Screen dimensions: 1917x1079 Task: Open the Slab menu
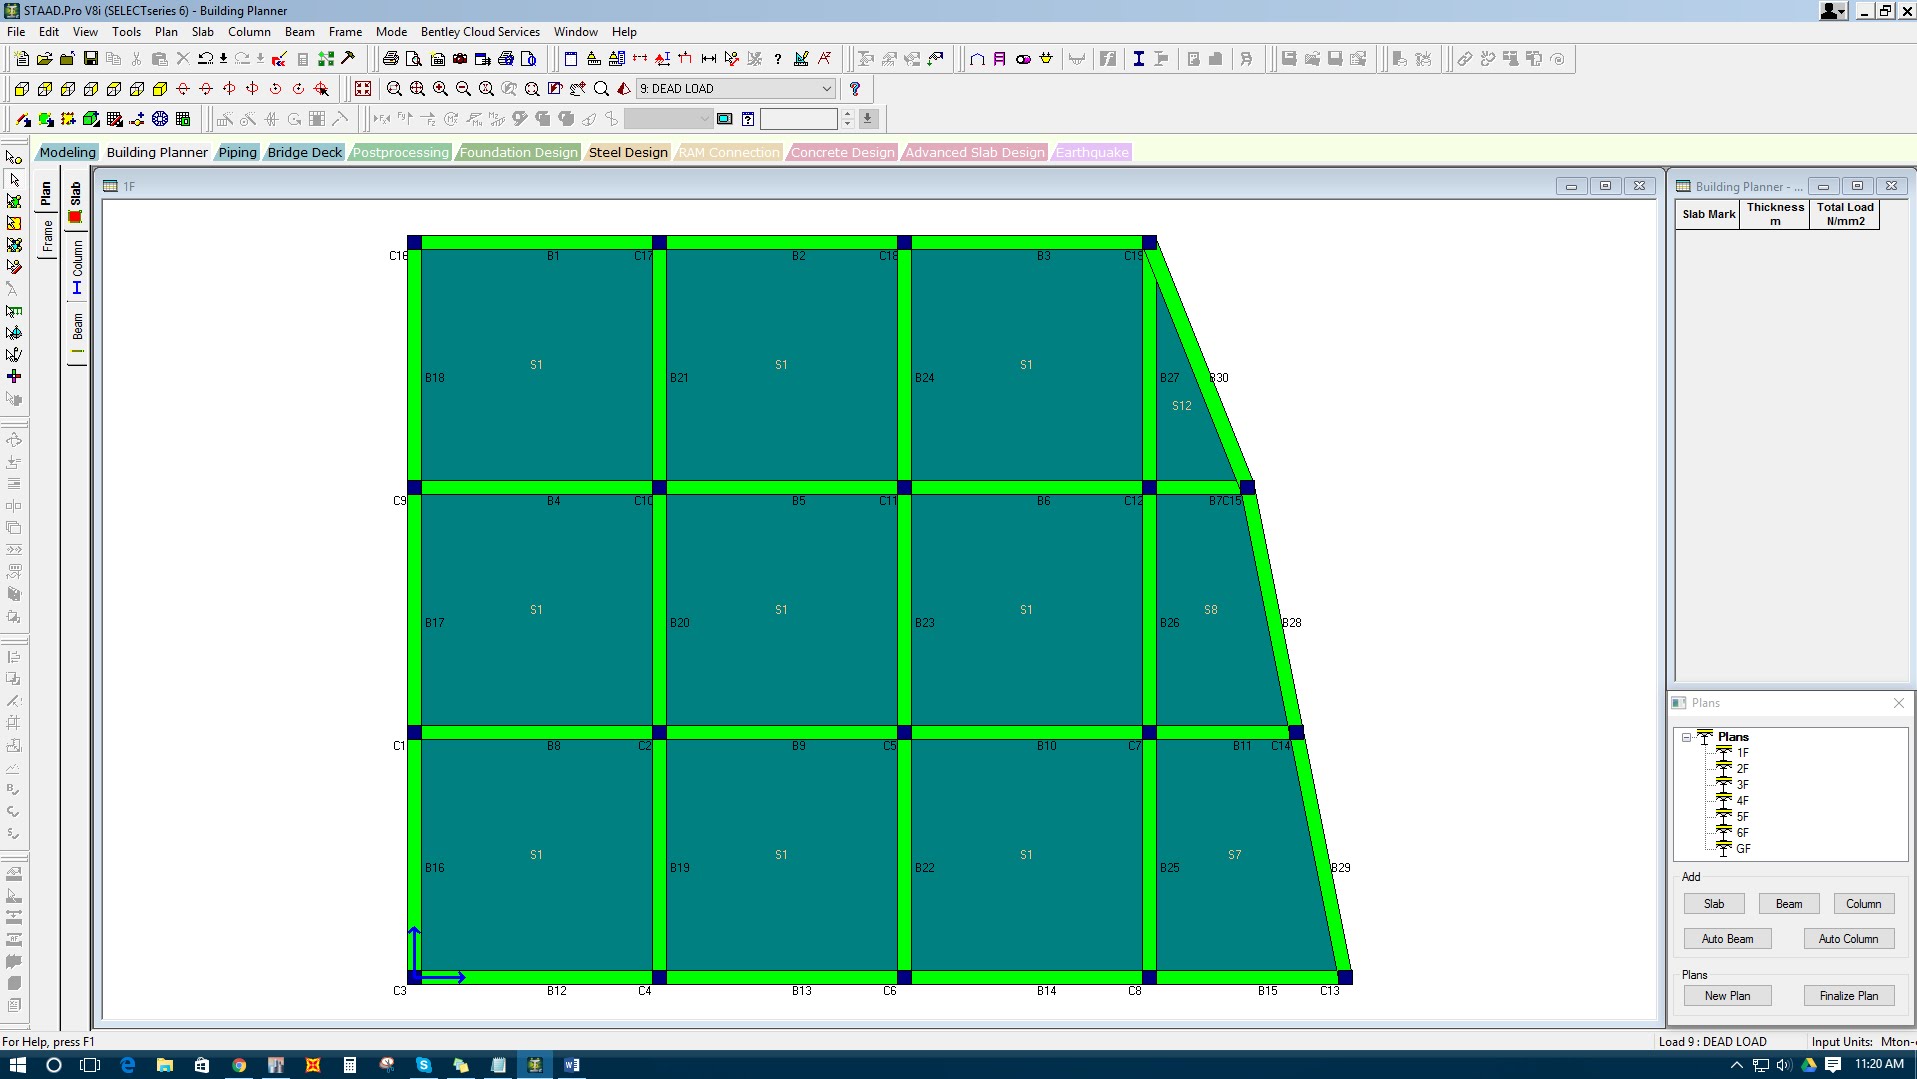[x=202, y=31]
